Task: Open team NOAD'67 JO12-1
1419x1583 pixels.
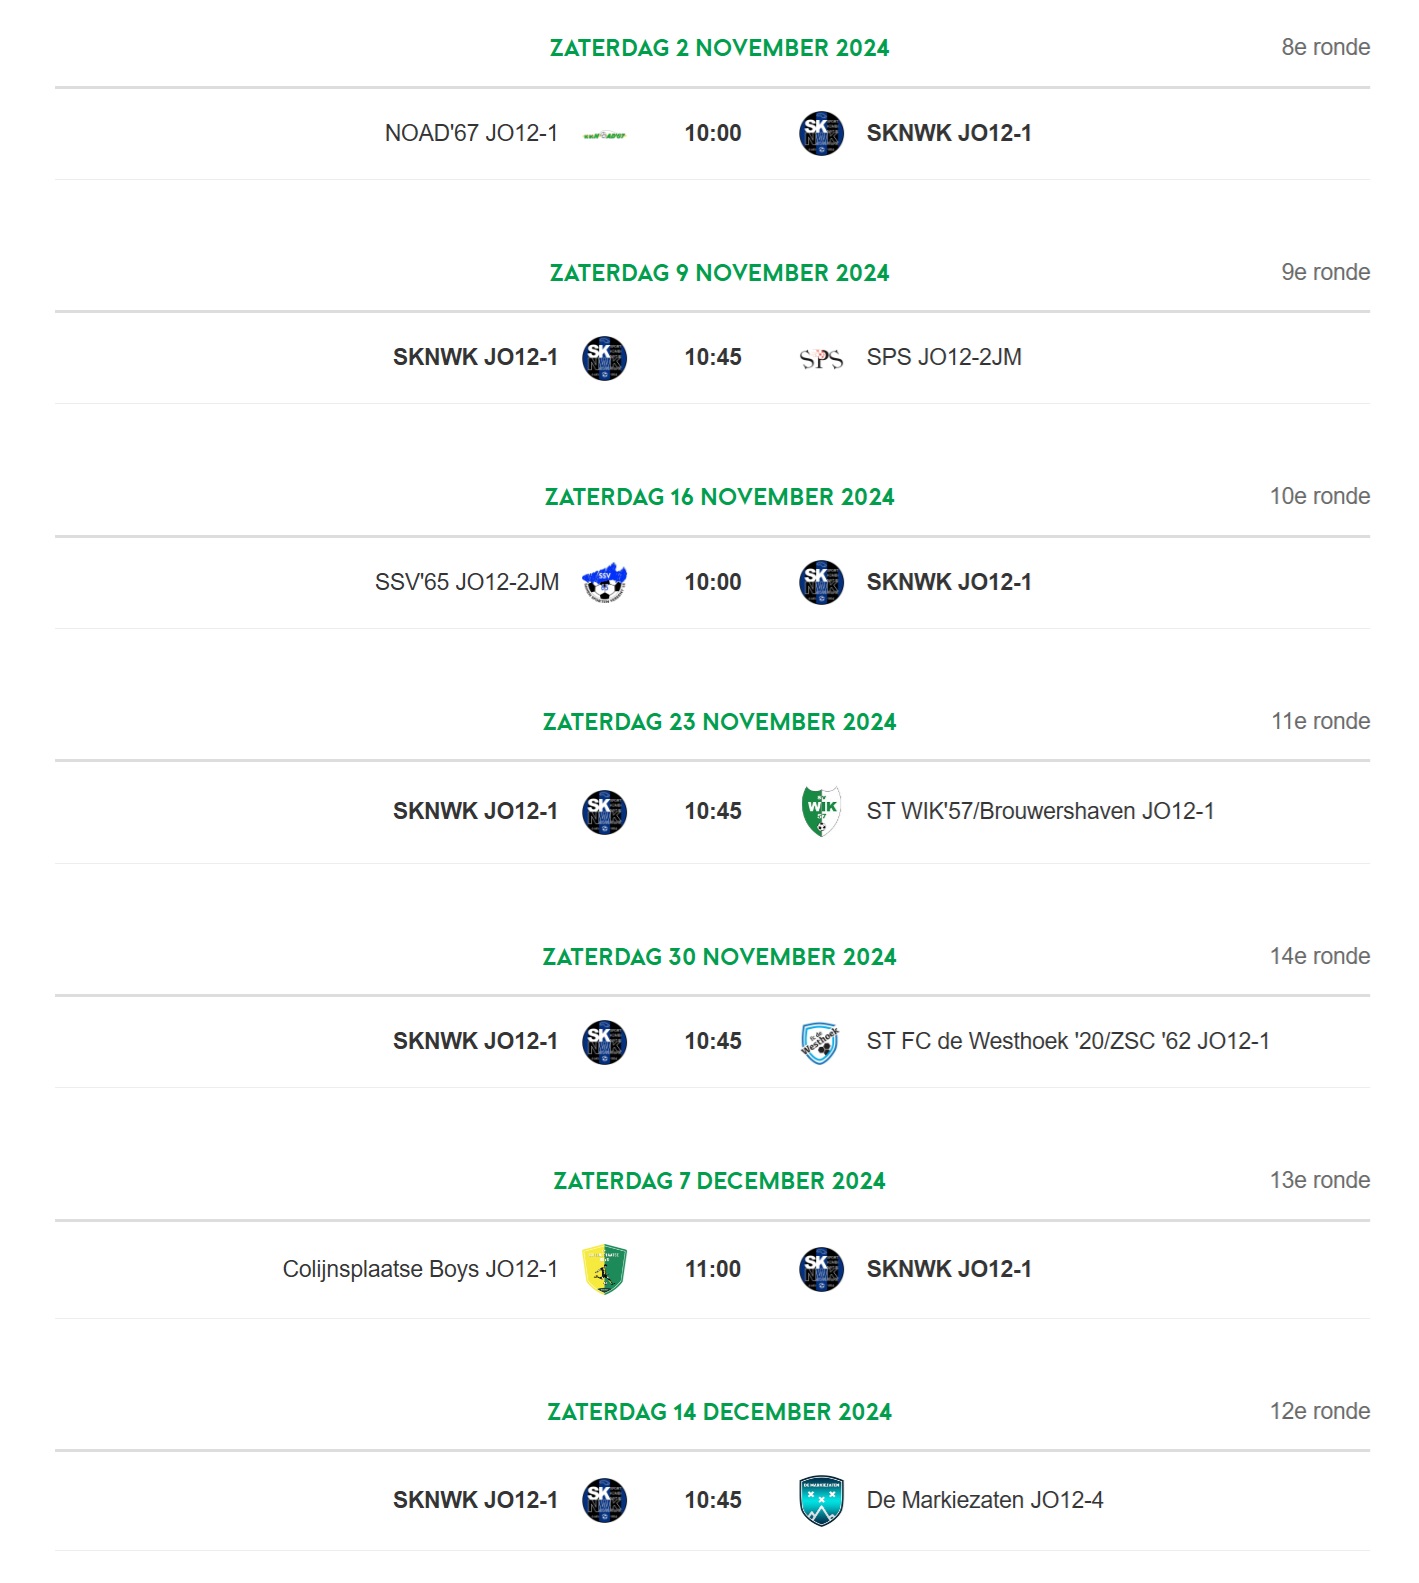Action: click(471, 133)
